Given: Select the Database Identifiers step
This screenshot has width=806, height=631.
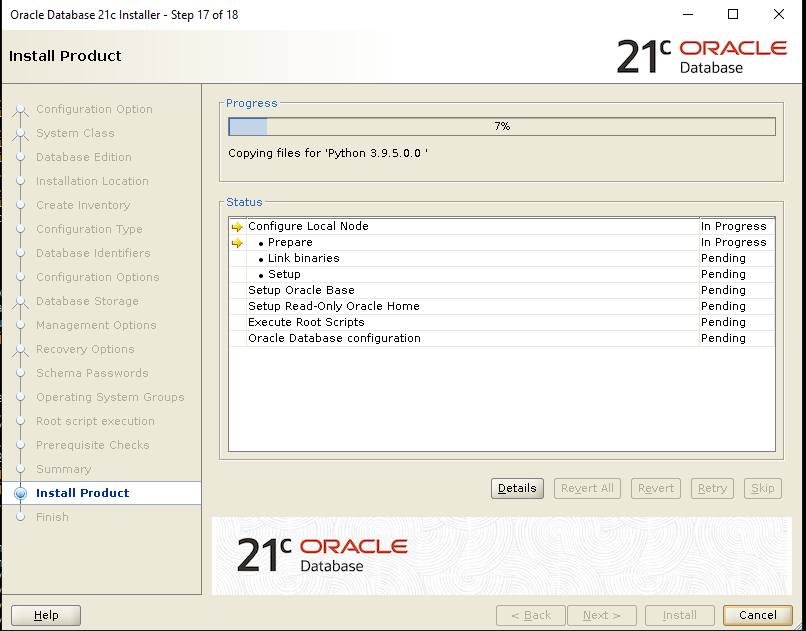Looking at the screenshot, I should (93, 253).
